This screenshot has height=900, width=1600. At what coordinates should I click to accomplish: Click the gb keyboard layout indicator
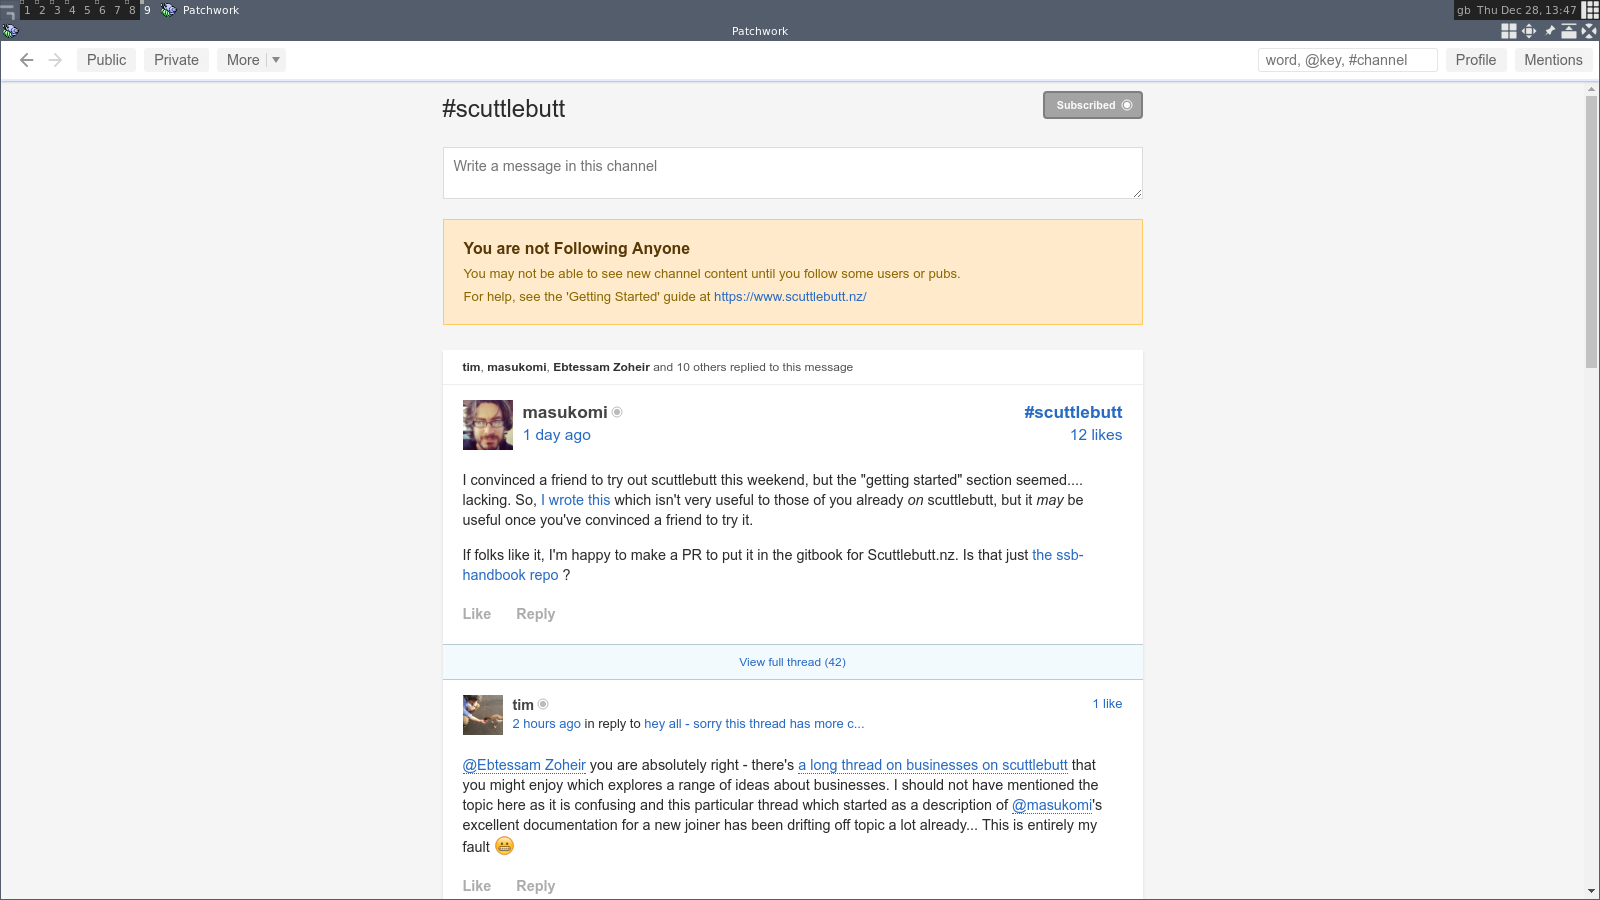click(x=1464, y=10)
